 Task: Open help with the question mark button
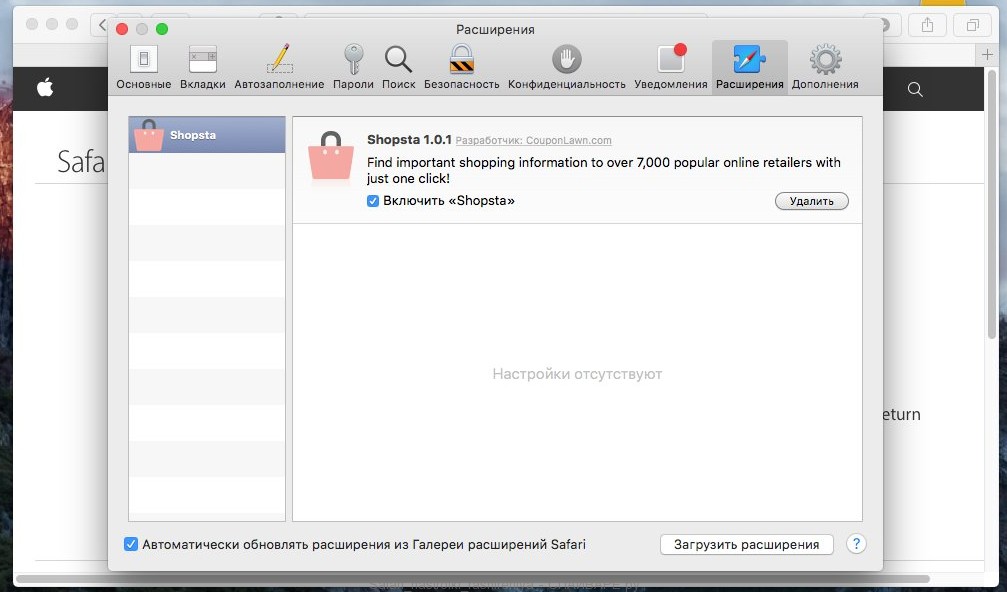pos(856,544)
